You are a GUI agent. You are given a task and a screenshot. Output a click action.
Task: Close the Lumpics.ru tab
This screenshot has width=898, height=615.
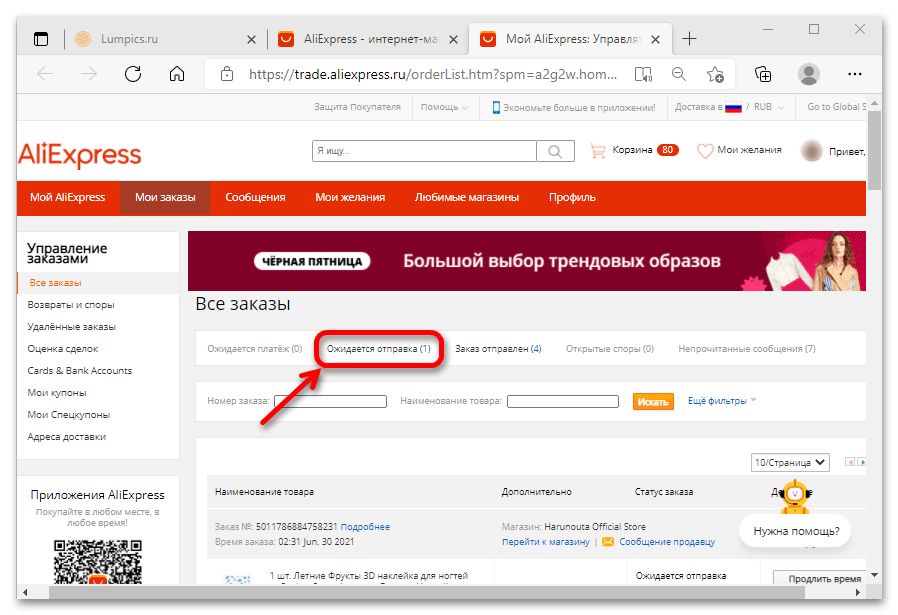[251, 40]
